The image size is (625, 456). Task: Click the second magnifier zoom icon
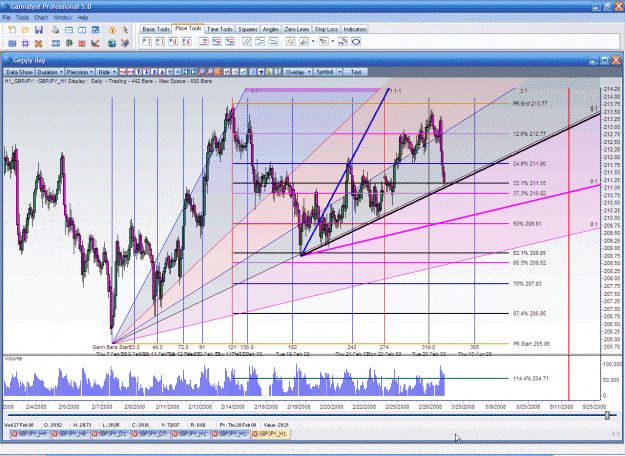click(210, 72)
